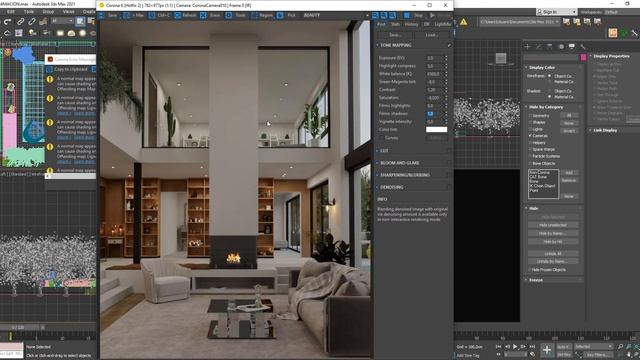Viewport: 640px width, 360px height.
Task: Click the Go to Start playback button
Action: point(498,346)
